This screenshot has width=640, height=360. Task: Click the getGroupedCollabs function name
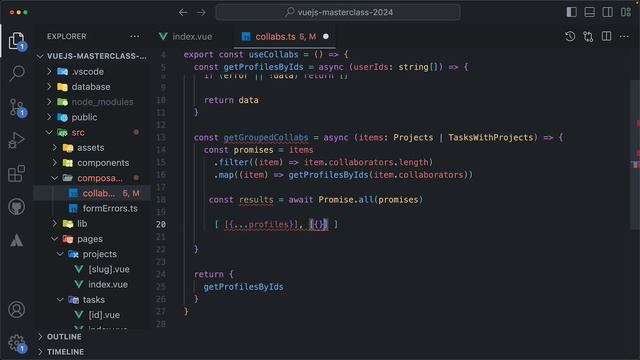[x=266, y=138]
